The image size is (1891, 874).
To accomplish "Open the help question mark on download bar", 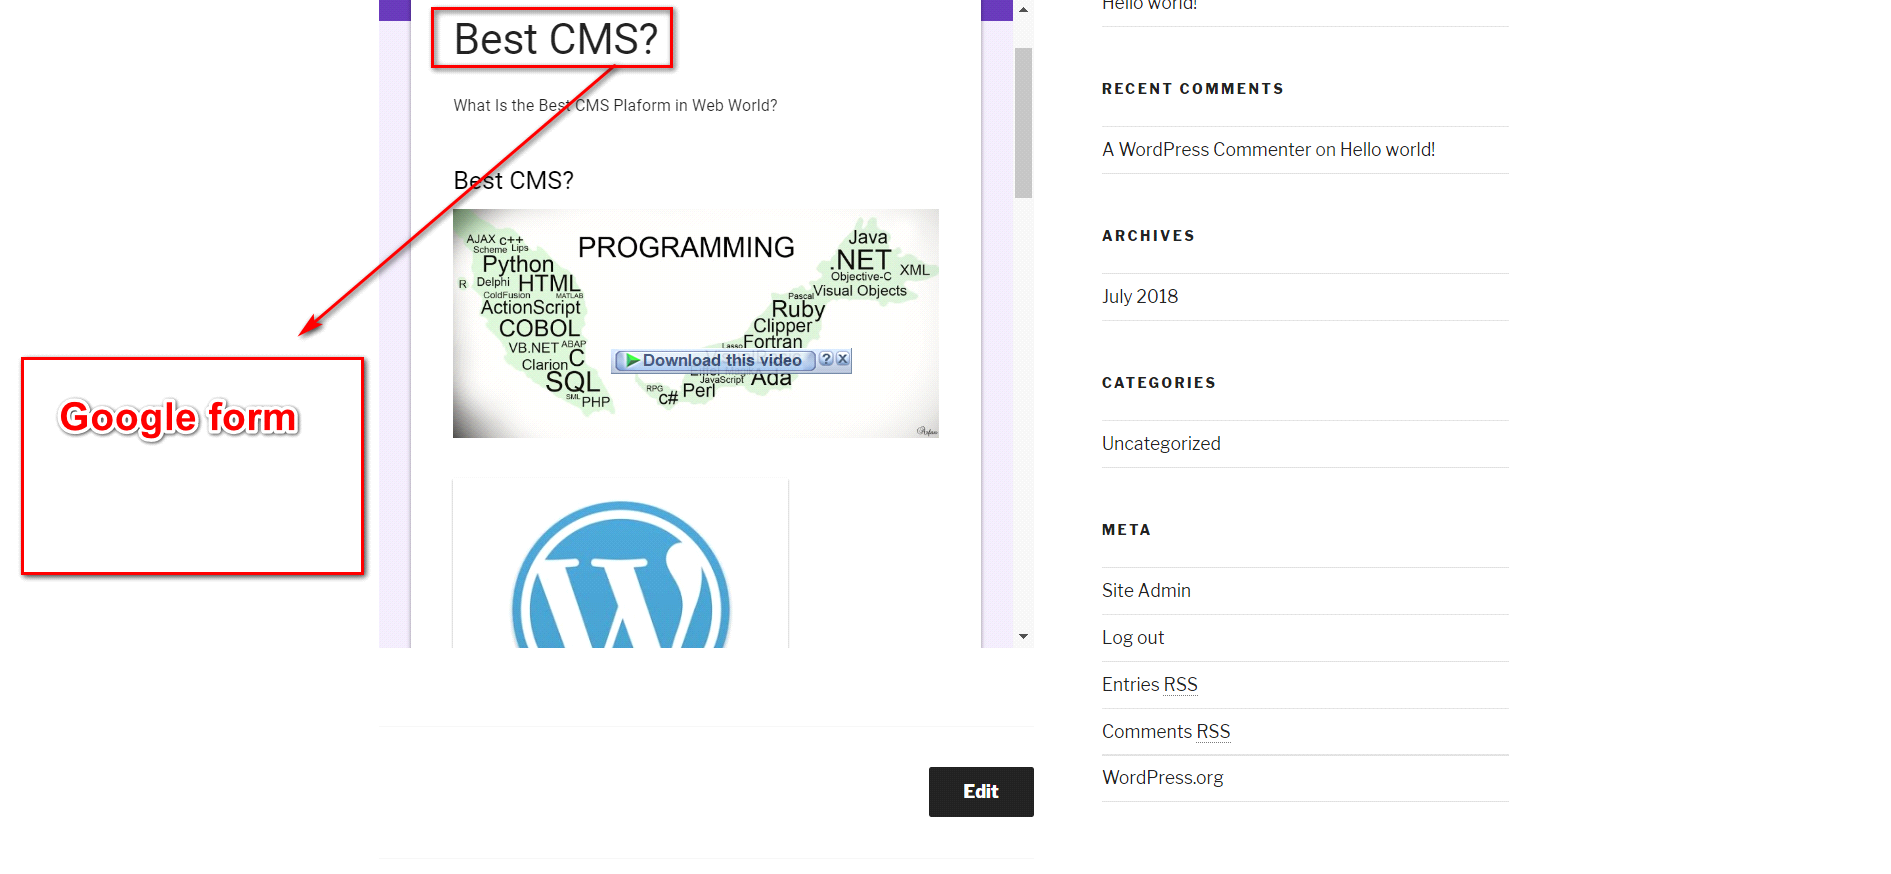I will [x=826, y=359].
